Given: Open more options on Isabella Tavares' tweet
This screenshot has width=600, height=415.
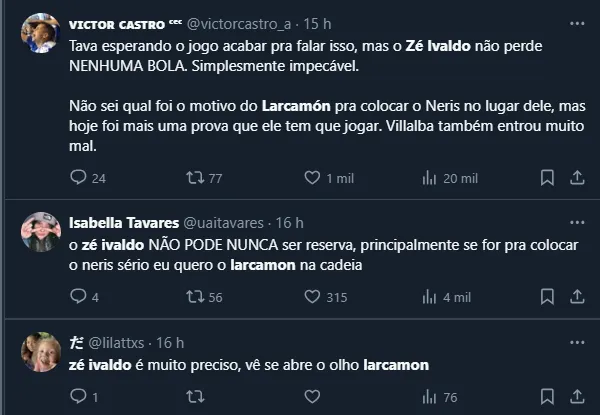Looking at the screenshot, I should pyautogui.click(x=577, y=222).
